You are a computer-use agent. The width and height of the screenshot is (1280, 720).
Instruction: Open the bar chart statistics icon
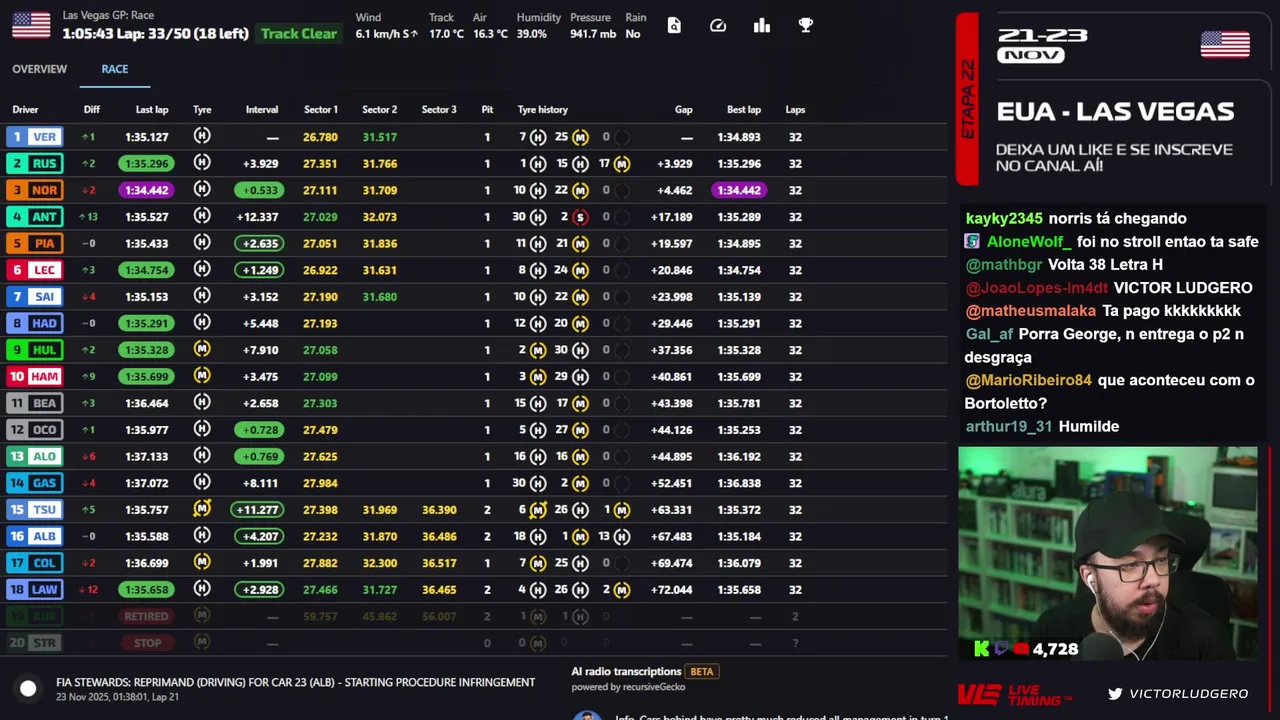tap(762, 26)
